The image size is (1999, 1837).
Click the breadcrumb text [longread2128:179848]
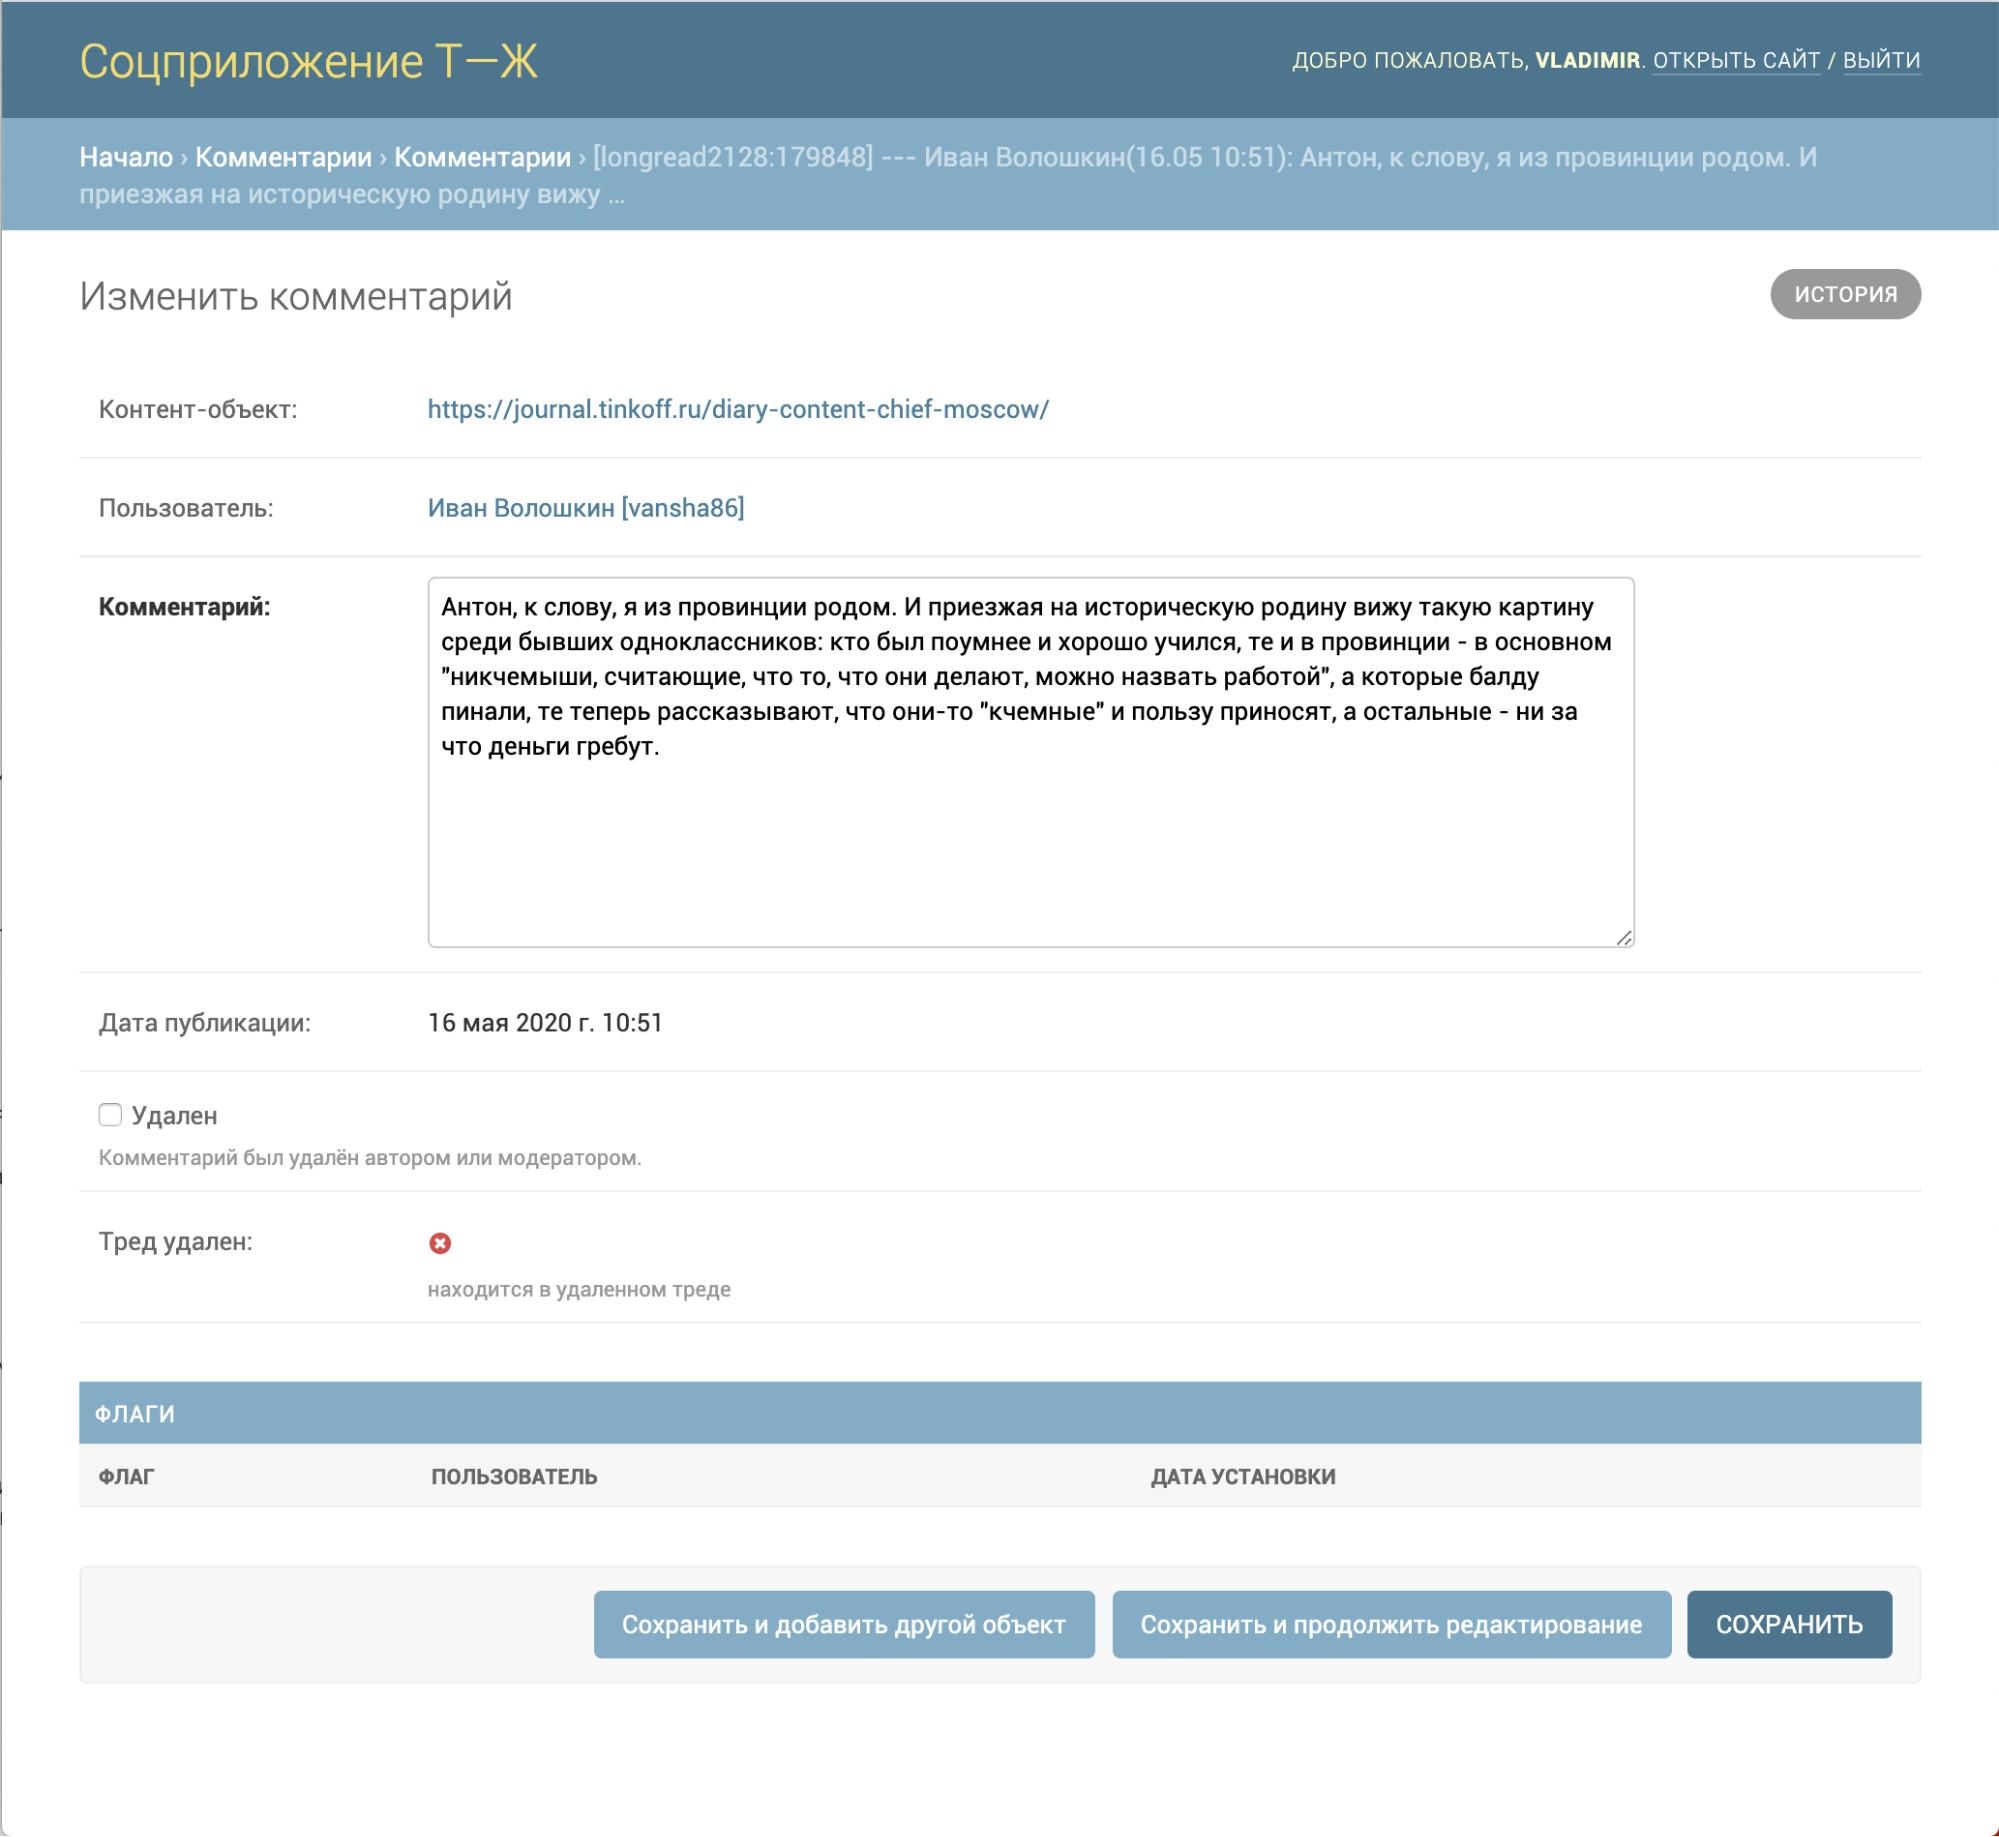(733, 157)
